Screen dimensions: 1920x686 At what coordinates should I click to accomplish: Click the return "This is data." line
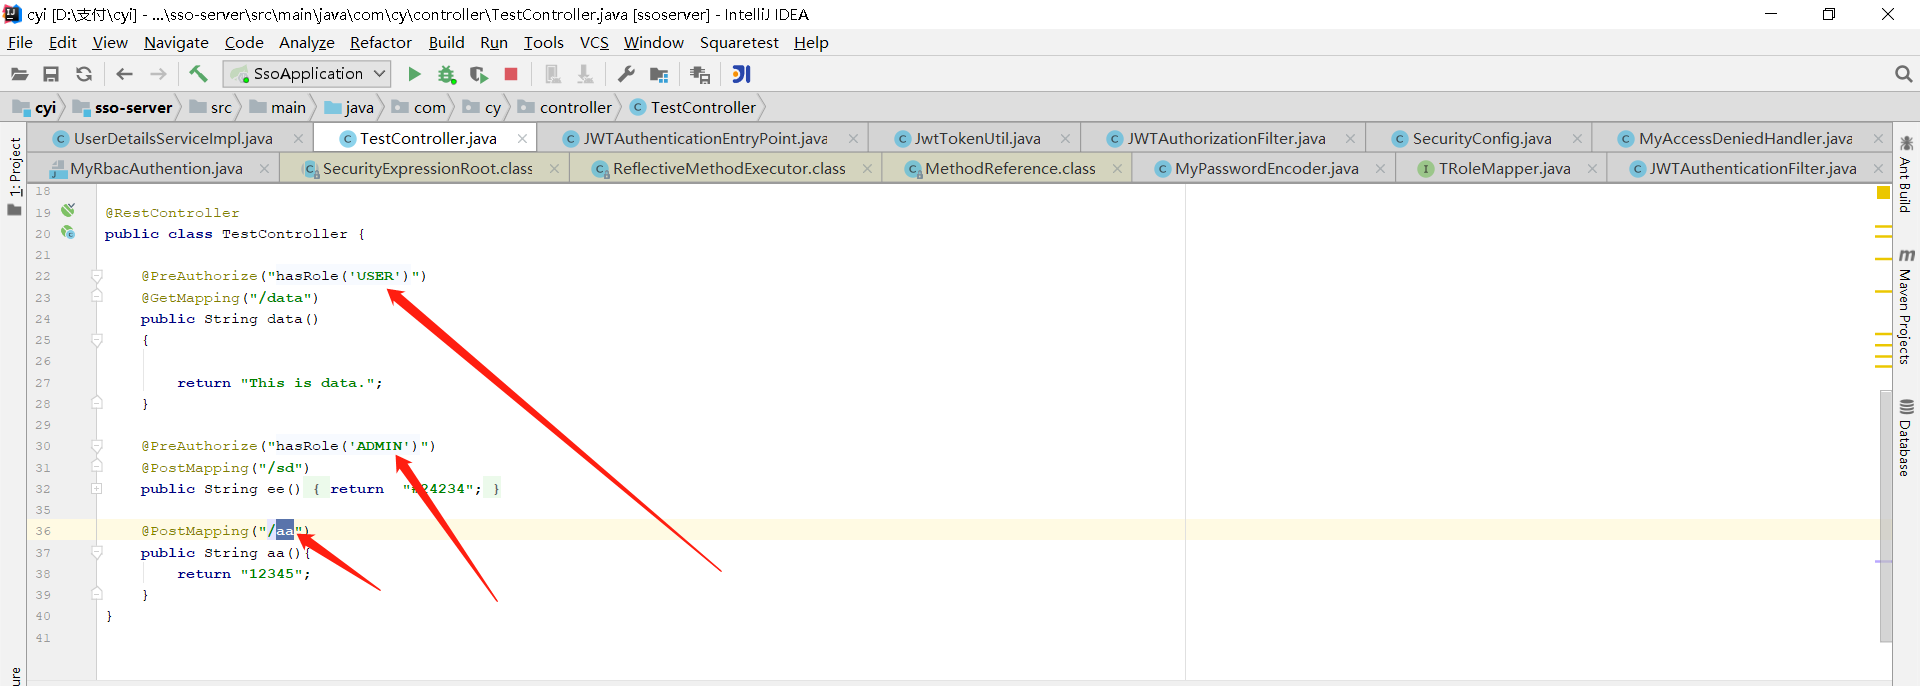click(279, 383)
